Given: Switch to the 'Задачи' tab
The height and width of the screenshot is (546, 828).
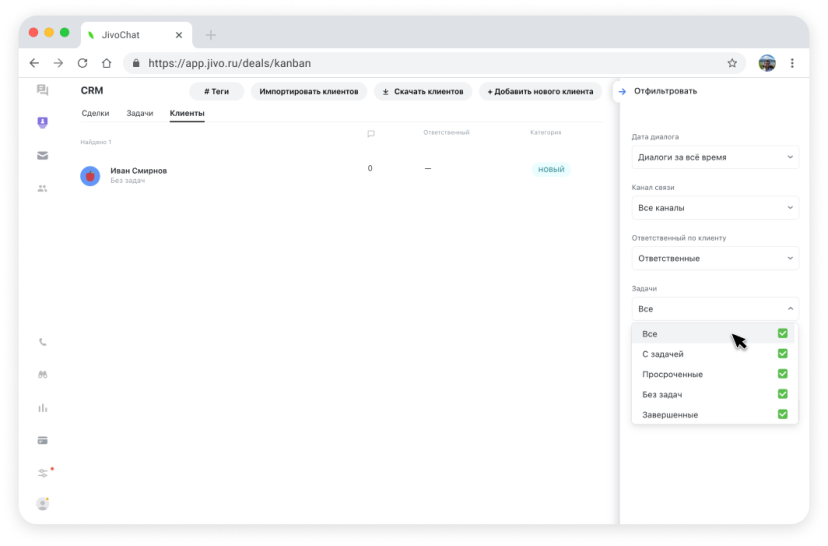Looking at the screenshot, I should click(140, 113).
